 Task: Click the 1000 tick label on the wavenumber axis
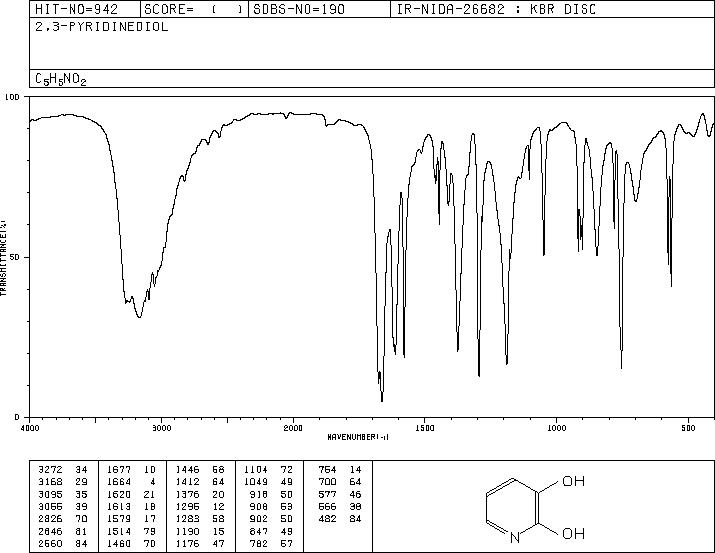[556, 428]
